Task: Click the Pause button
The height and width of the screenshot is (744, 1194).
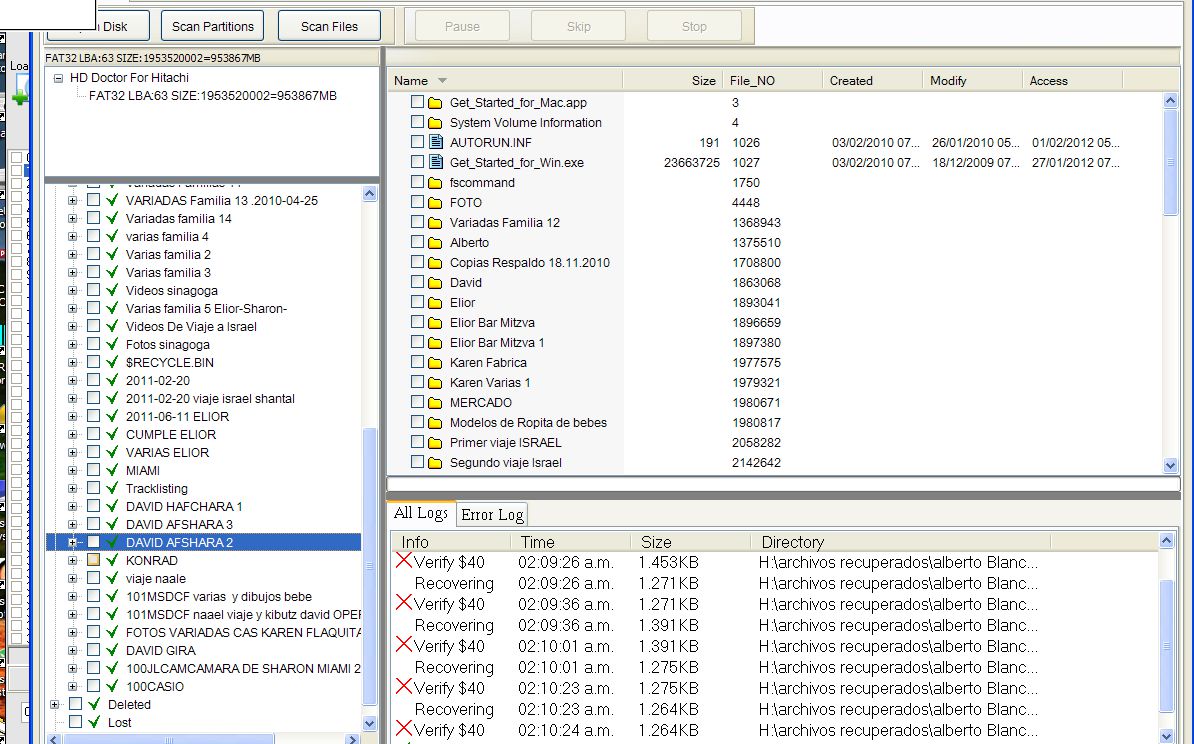Action: point(462,26)
